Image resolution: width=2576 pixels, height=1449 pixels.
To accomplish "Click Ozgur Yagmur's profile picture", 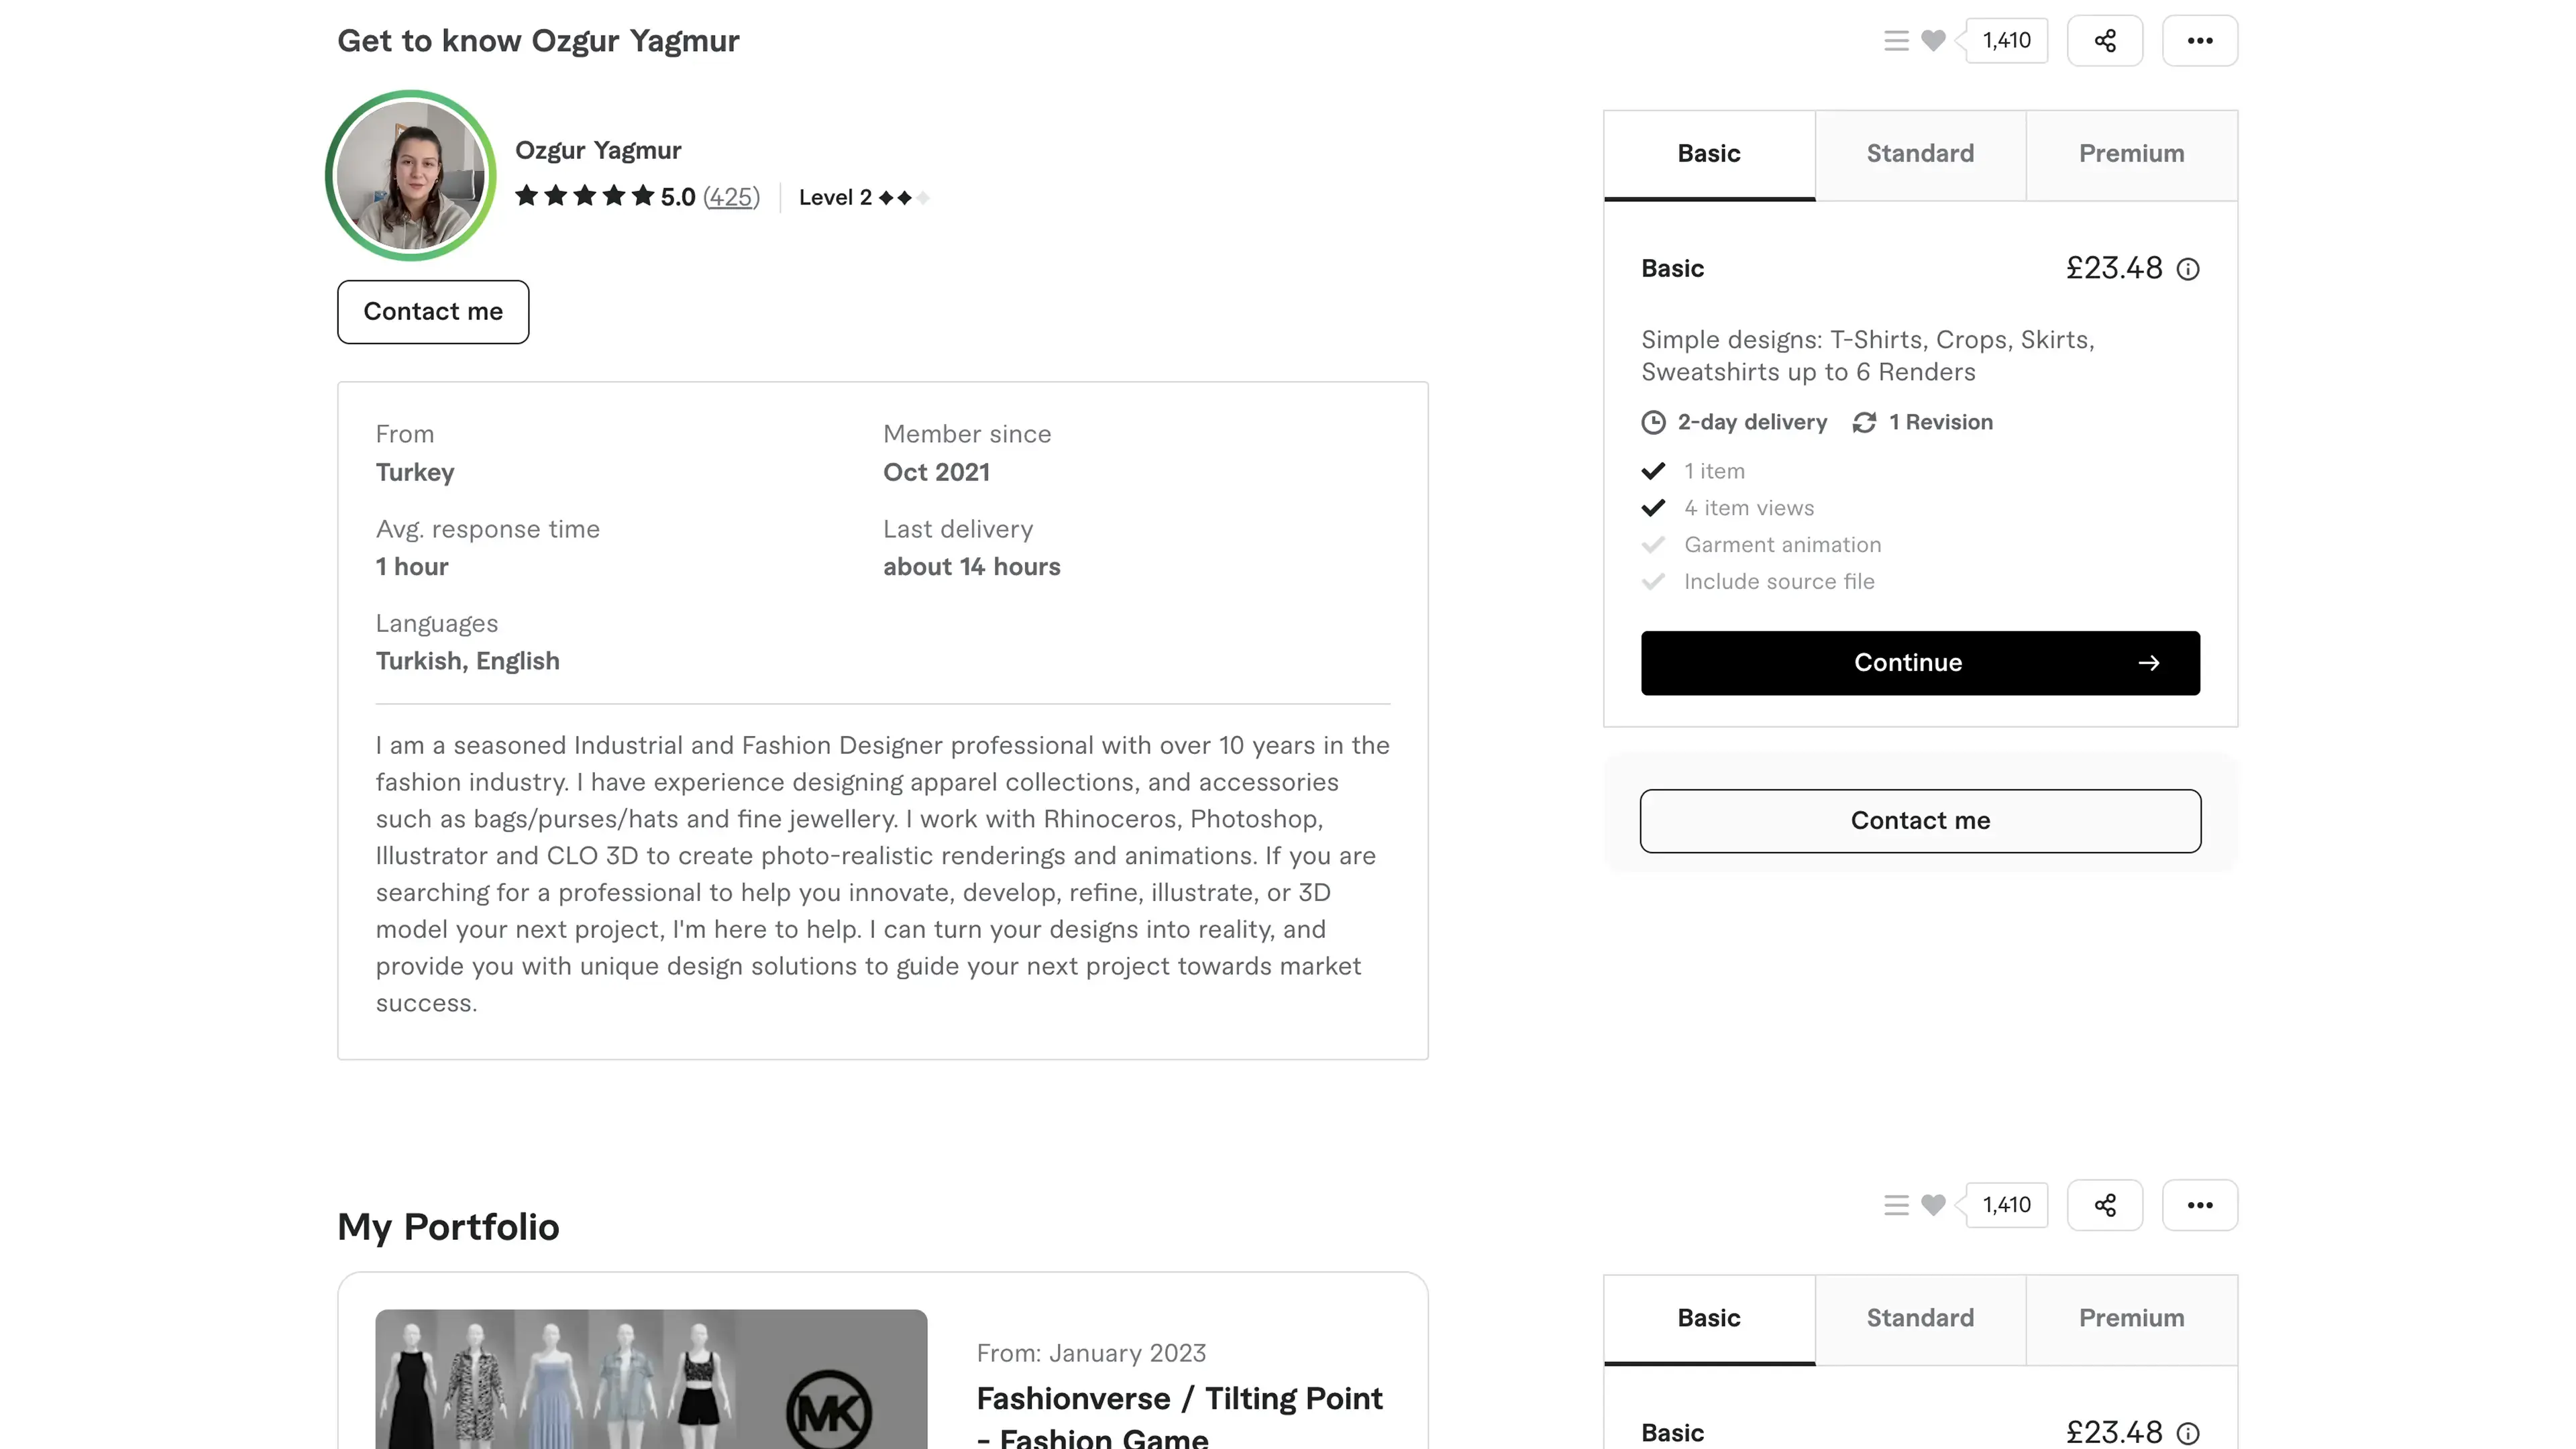I will (411, 176).
